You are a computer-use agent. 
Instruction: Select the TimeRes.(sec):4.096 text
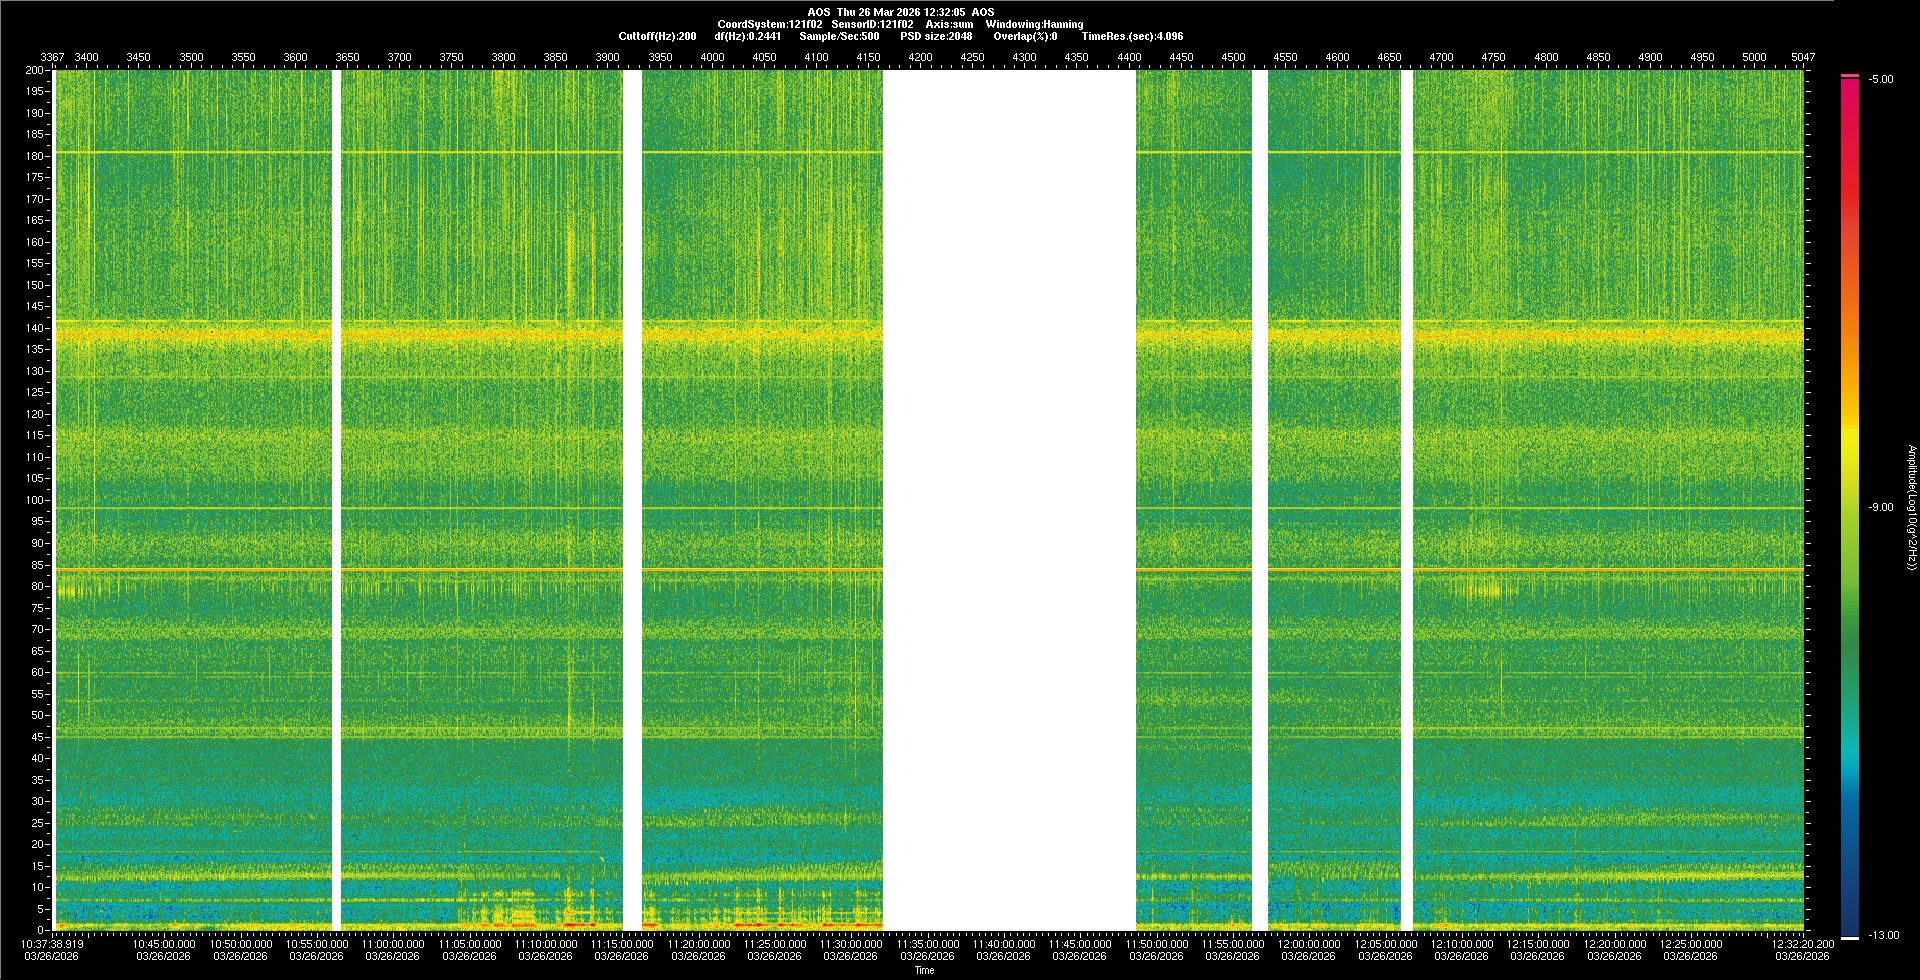[1132, 36]
